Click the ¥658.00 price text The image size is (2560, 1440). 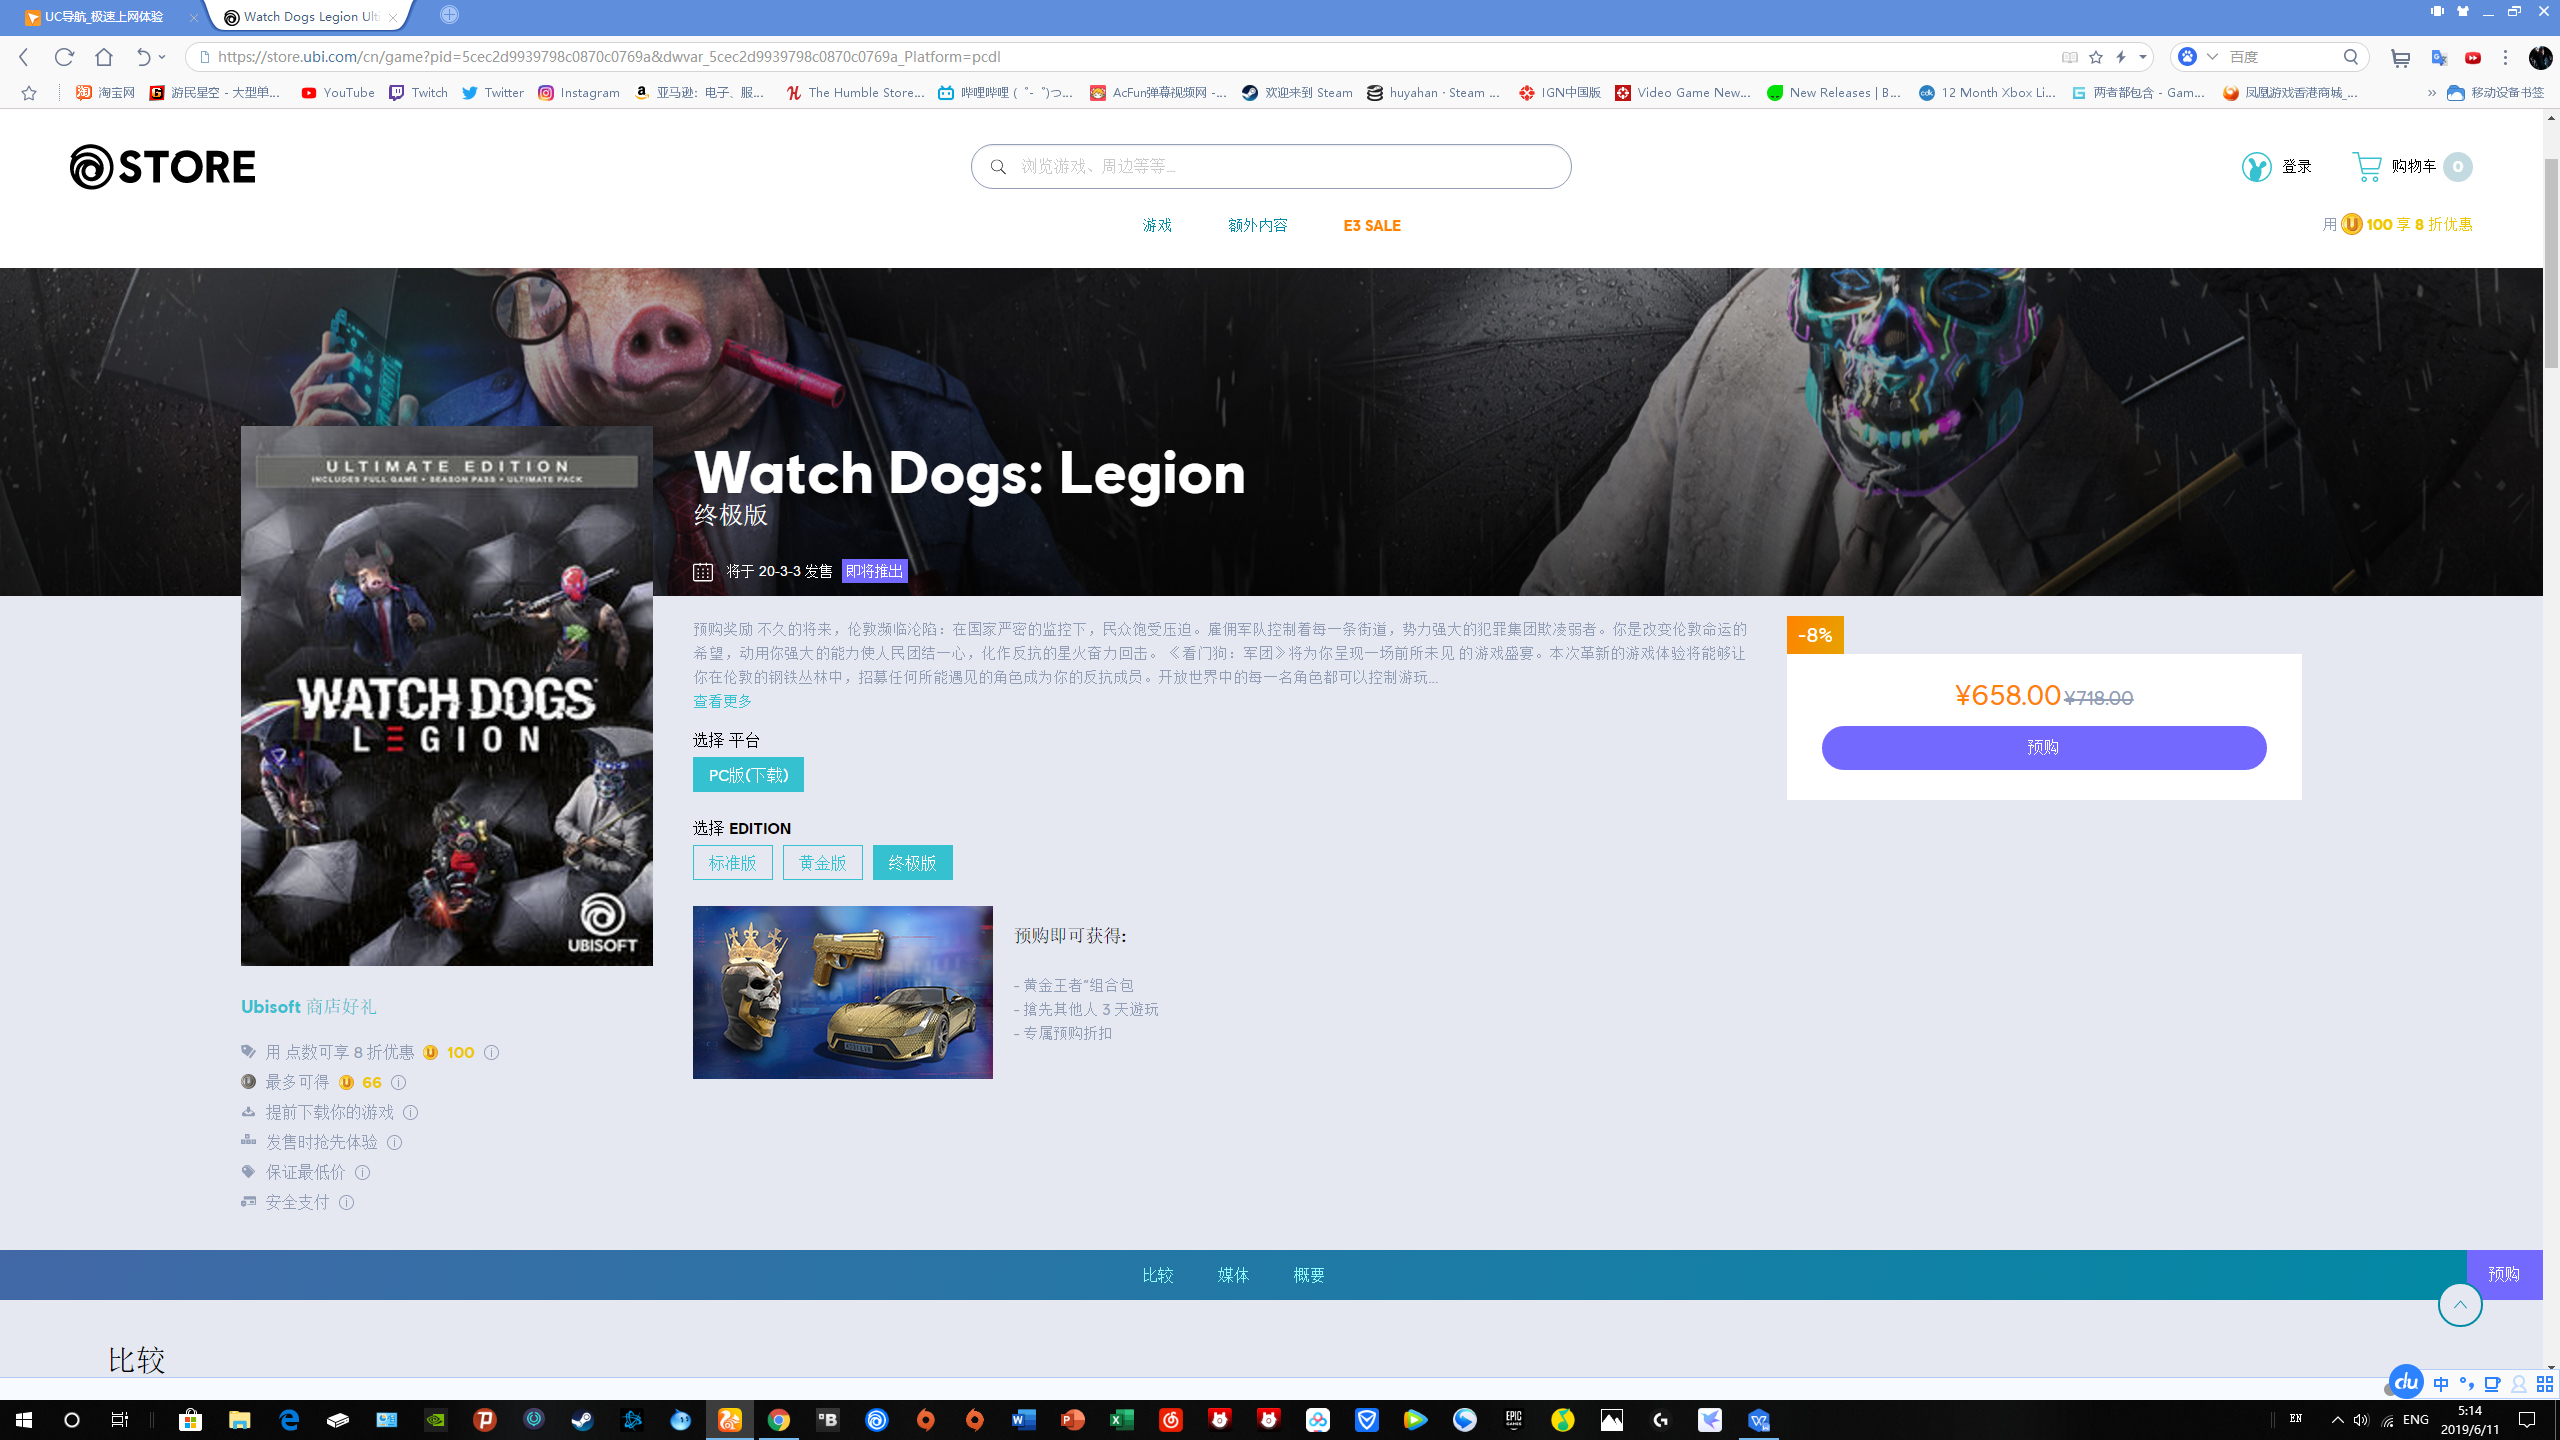(2008, 695)
